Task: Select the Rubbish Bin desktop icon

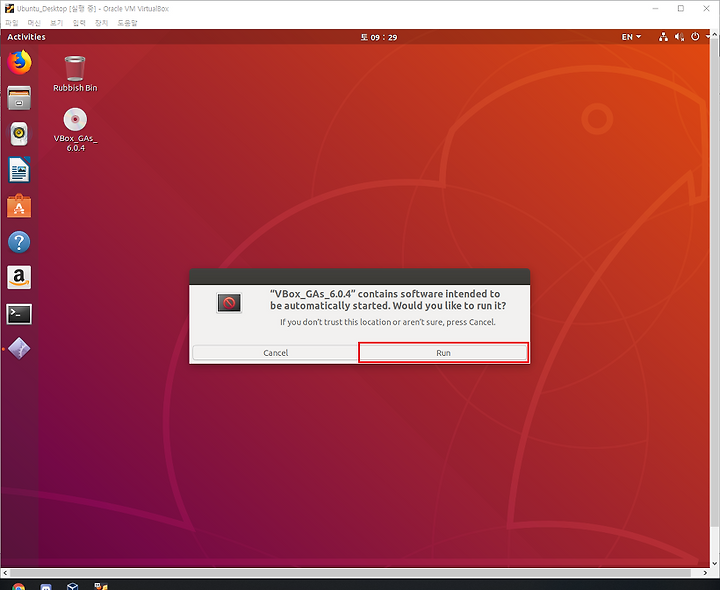Action: (x=75, y=73)
